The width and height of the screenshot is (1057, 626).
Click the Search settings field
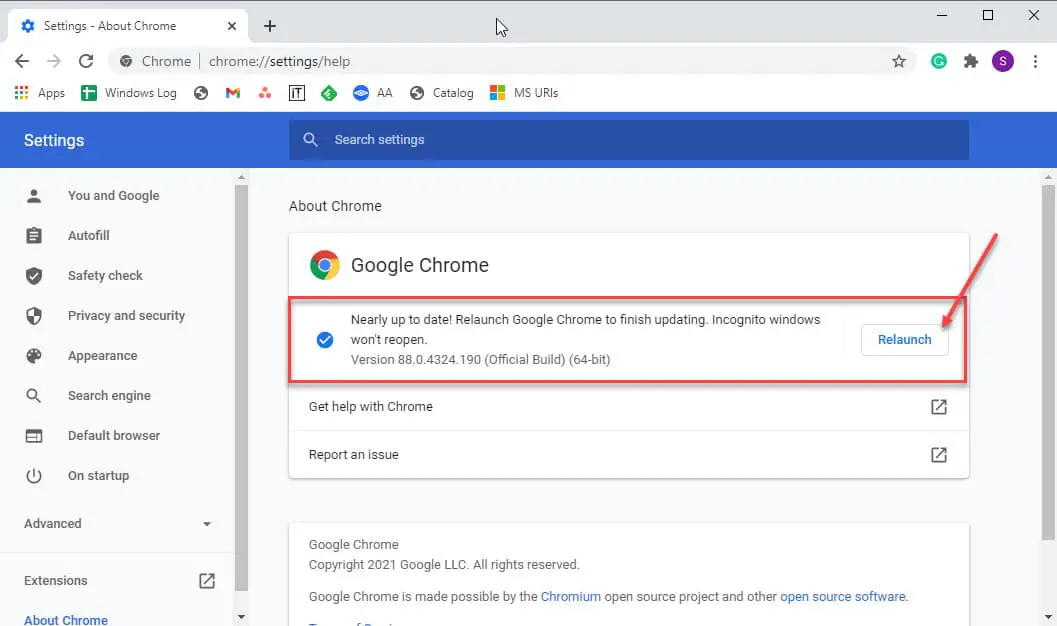pos(629,139)
